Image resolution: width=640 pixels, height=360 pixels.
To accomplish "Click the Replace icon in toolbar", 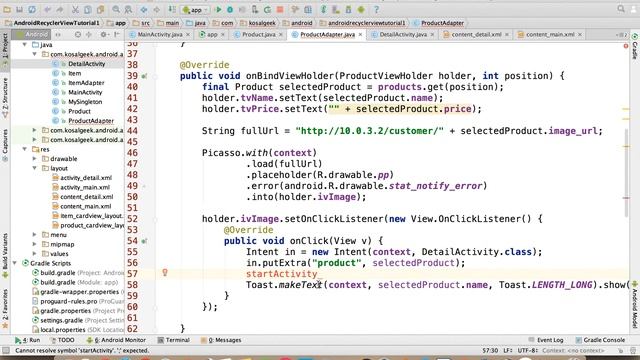I will coord(128,9).
